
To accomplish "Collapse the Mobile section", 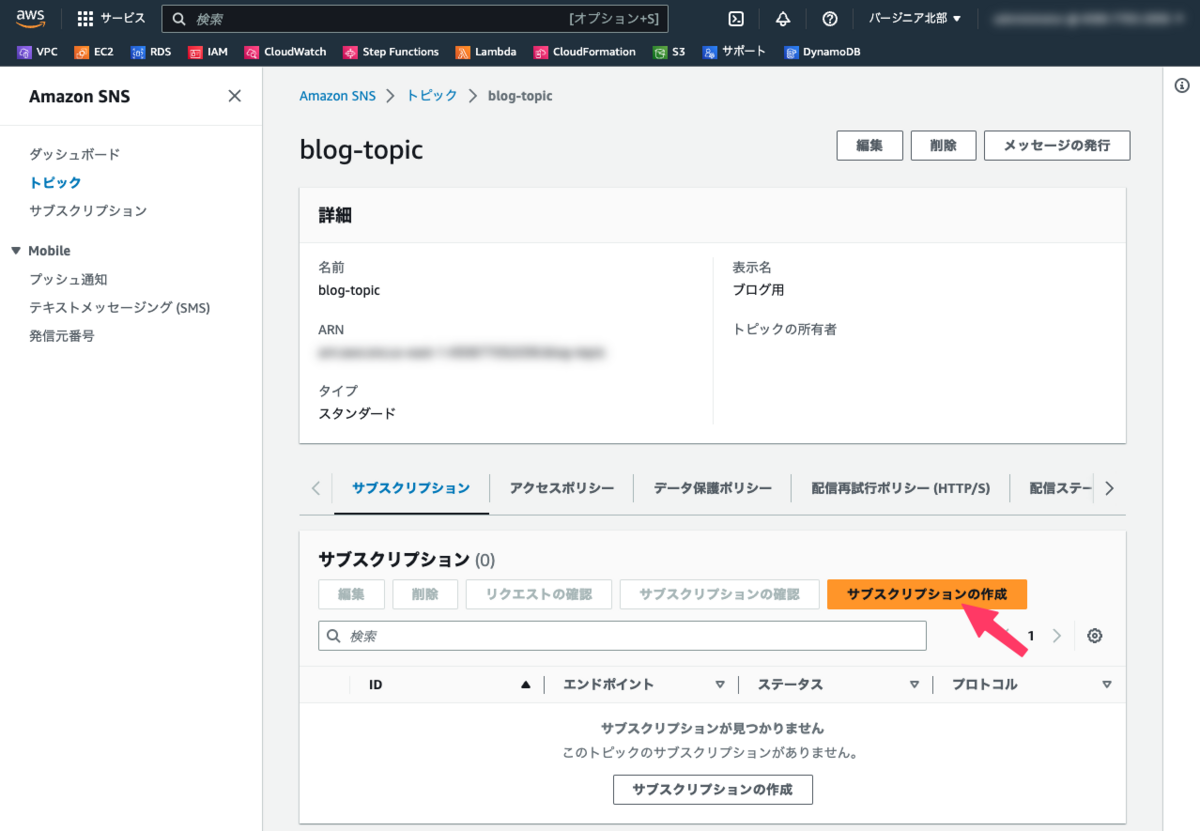I will pyautogui.click(x=15, y=251).
